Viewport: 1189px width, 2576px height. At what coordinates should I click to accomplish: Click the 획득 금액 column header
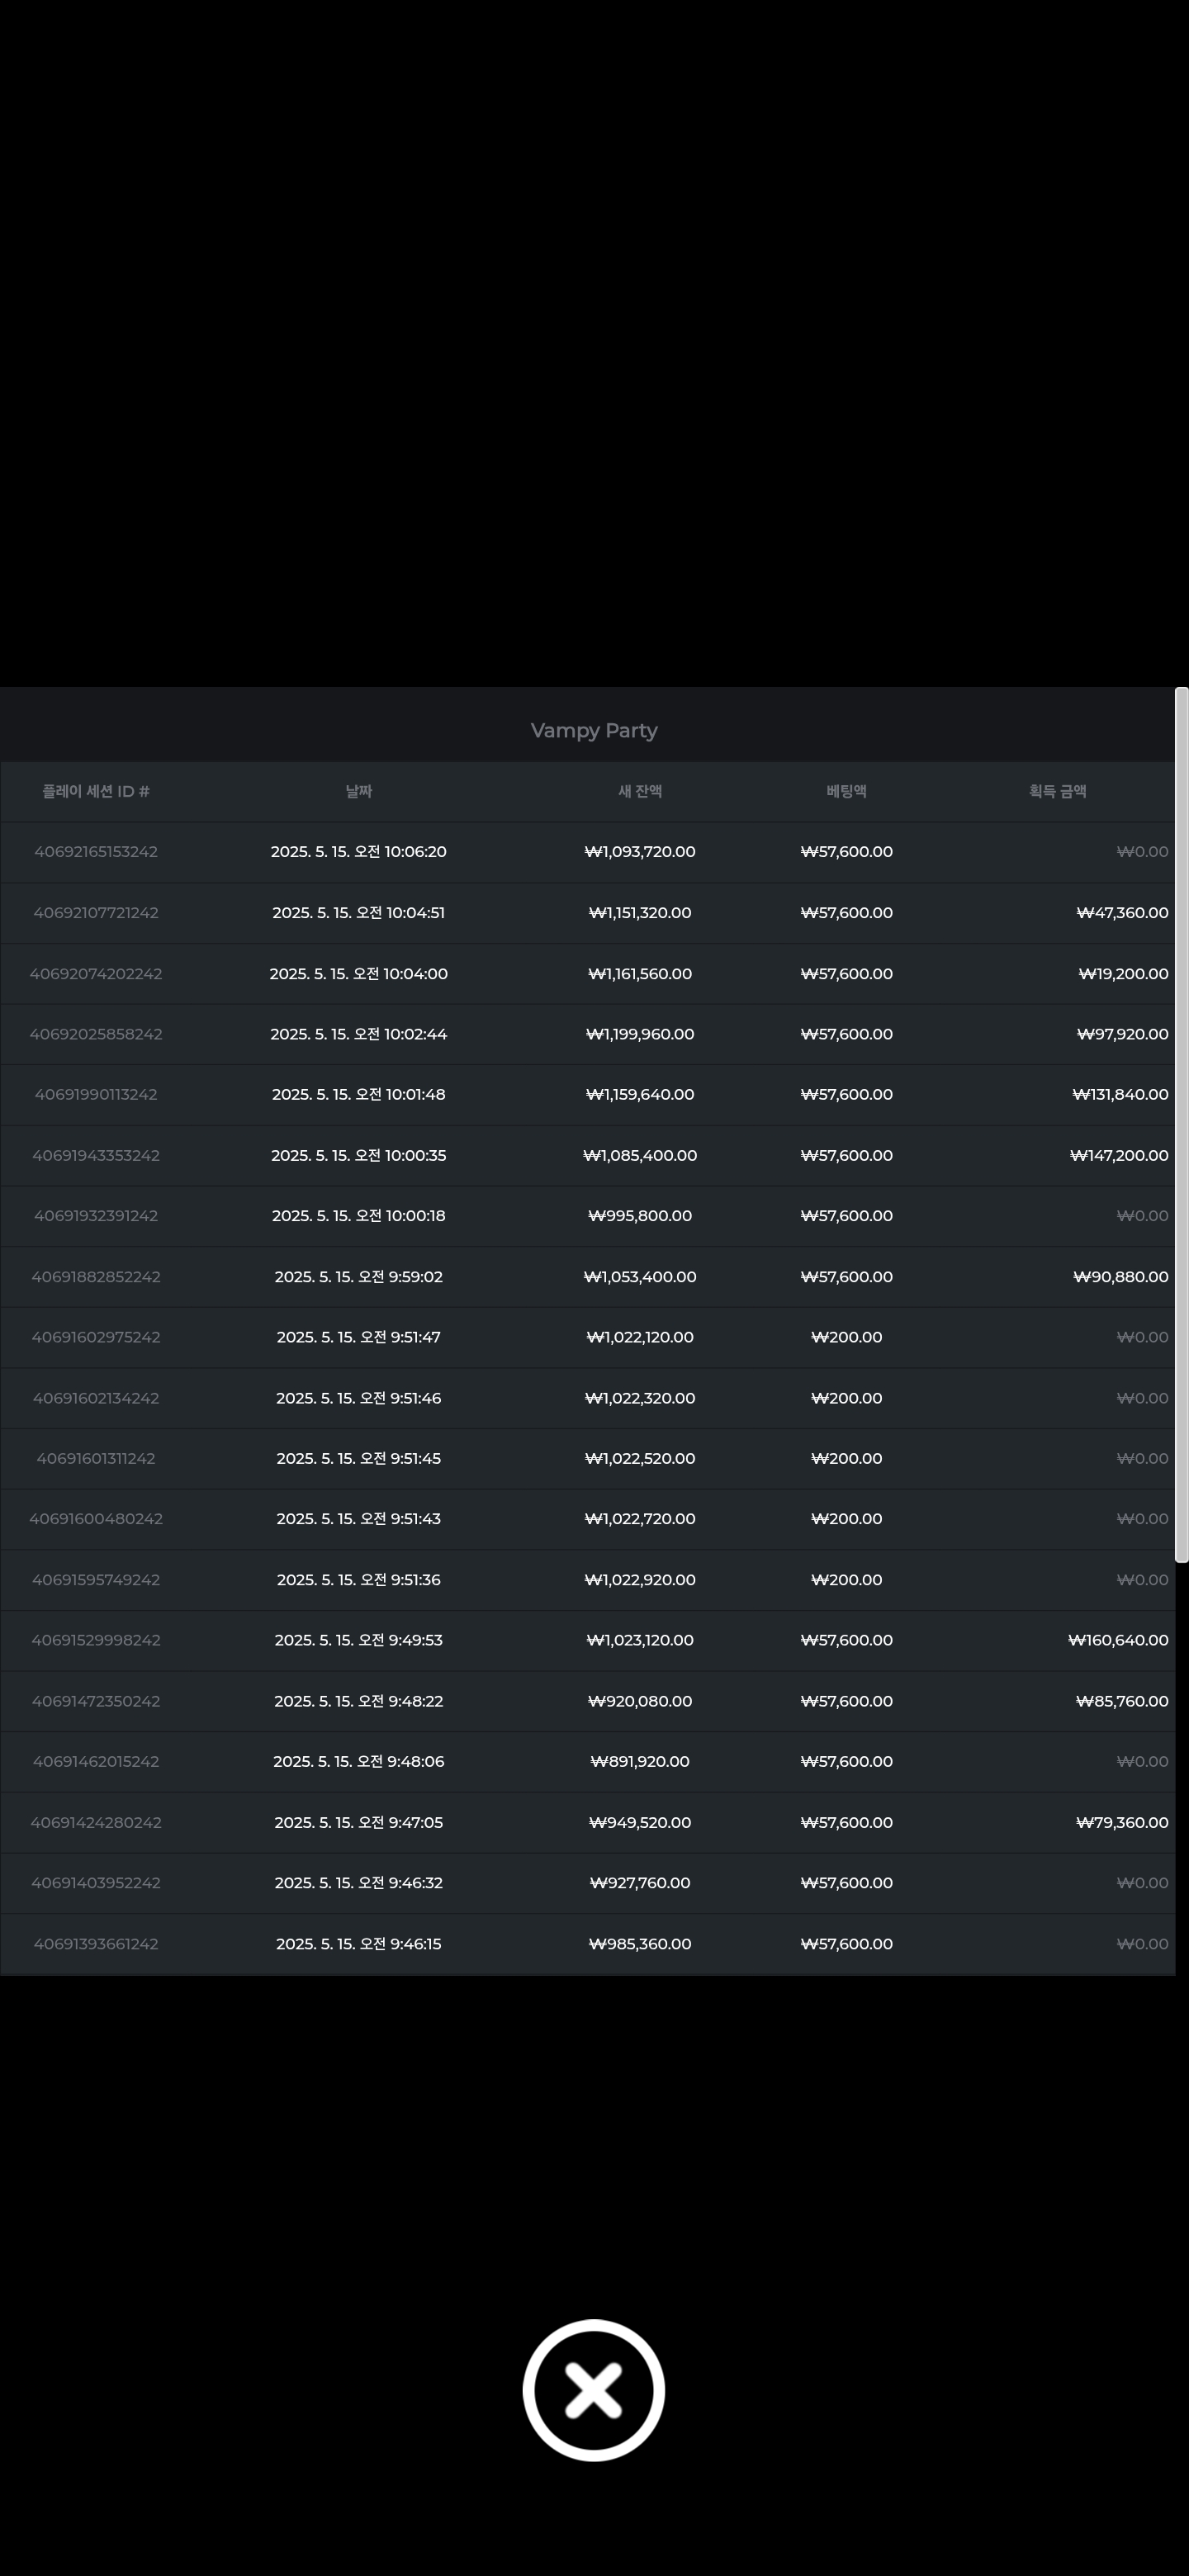1058,791
